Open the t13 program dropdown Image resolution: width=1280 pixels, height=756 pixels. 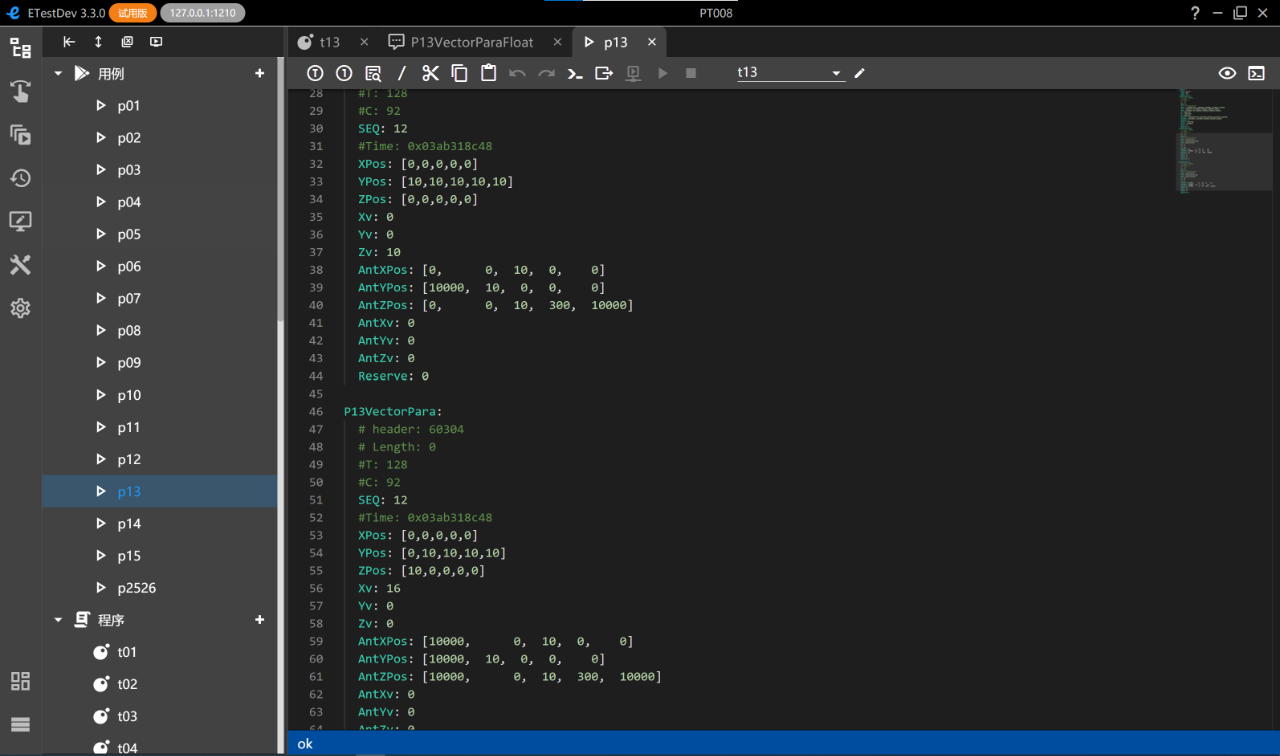pos(791,73)
